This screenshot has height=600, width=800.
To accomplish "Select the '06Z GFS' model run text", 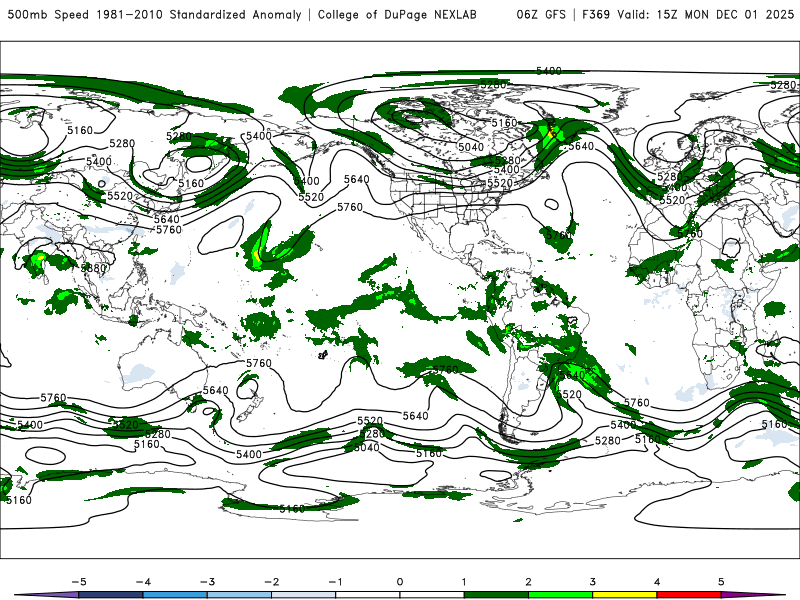I will coord(541,15).
